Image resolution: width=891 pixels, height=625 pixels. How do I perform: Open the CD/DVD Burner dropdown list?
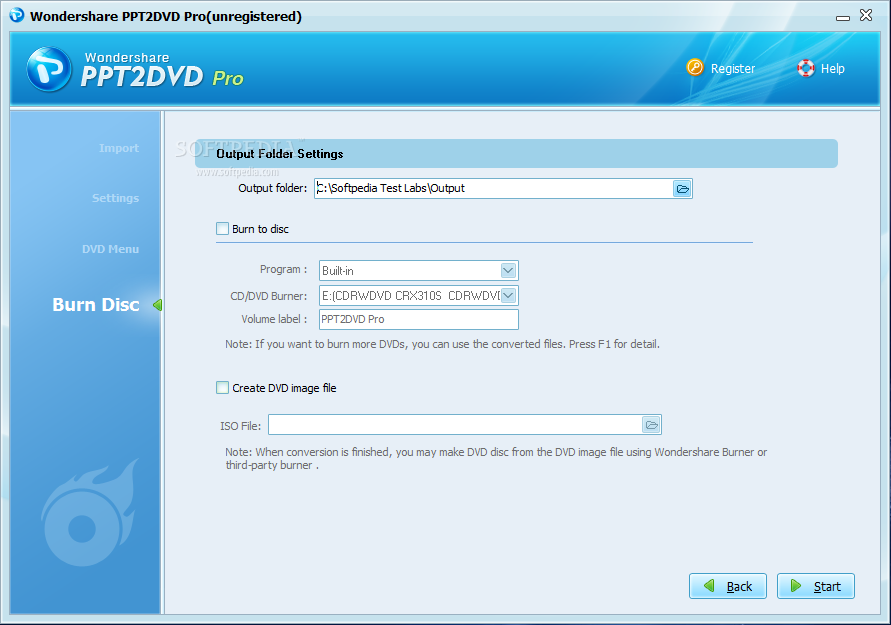[508, 295]
